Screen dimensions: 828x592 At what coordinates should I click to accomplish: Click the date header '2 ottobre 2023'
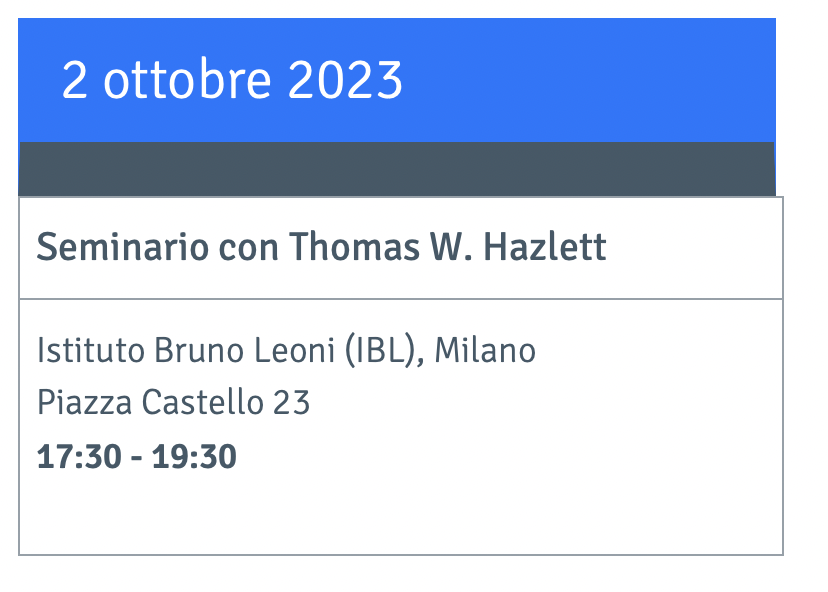(232, 80)
